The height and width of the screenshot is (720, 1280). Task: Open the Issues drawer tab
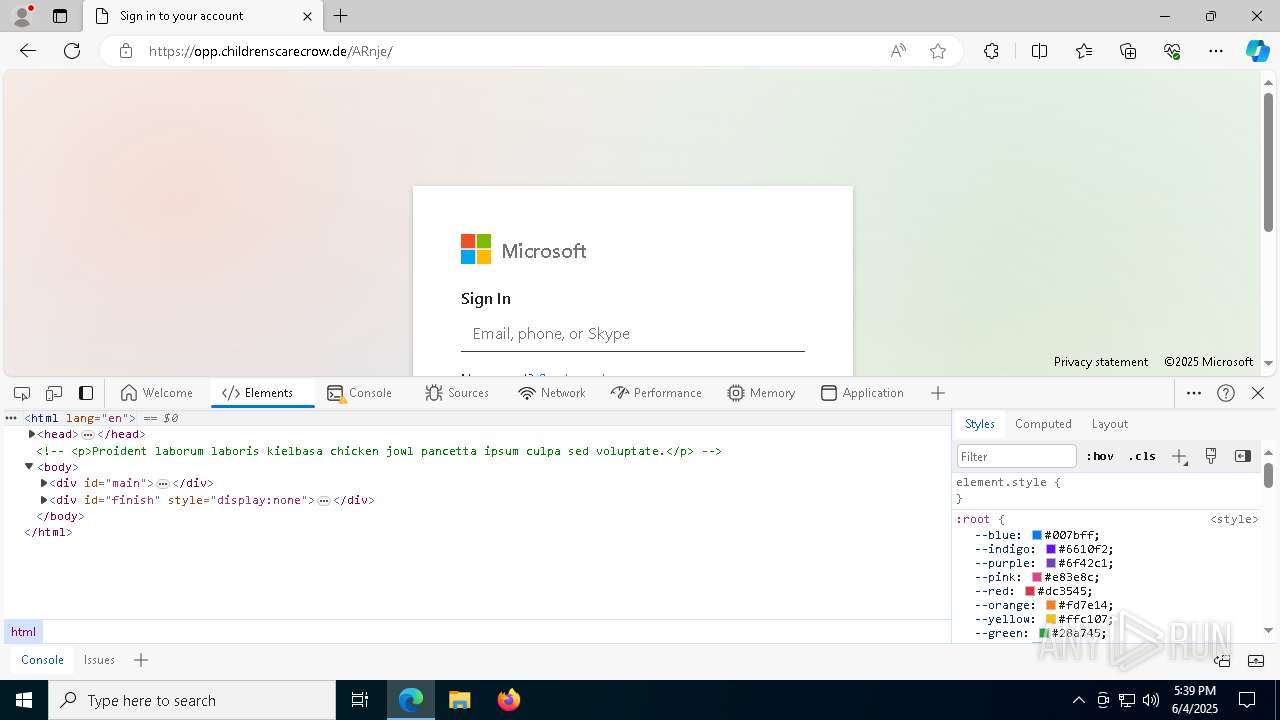[x=99, y=660]
